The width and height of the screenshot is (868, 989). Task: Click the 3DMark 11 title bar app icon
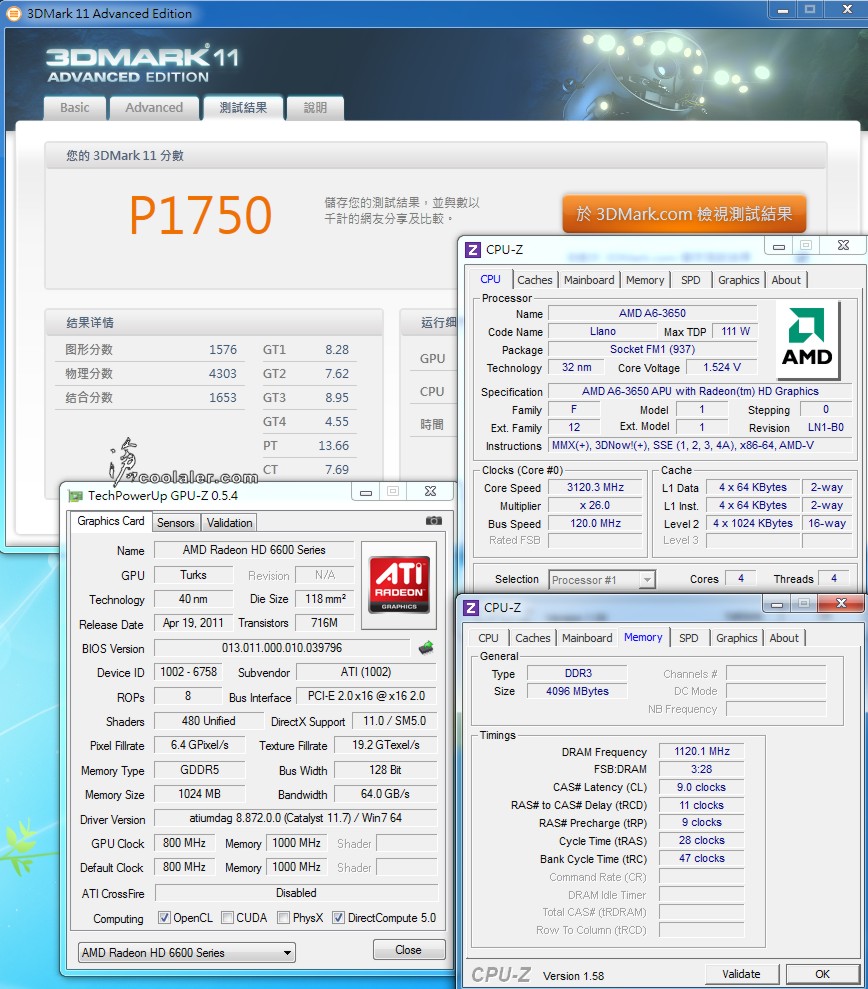coord(13,13)
